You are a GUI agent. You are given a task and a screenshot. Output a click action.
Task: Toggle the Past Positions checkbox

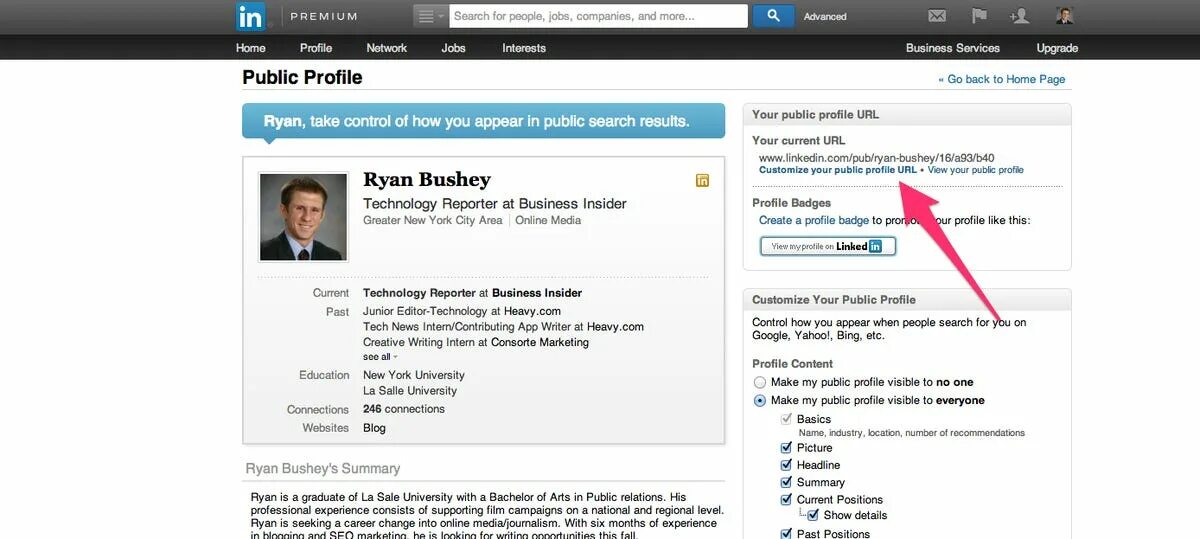pyautogui.click(x=786, y=533)
